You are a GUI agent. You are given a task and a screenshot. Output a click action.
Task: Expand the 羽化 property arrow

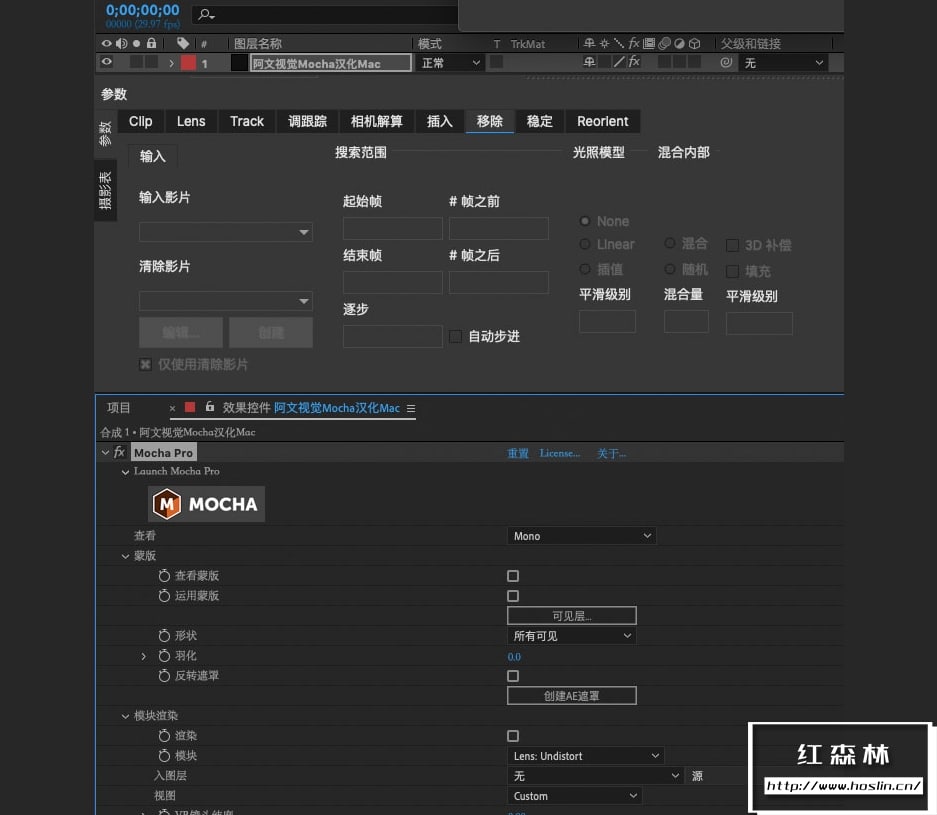pos(143,656)
